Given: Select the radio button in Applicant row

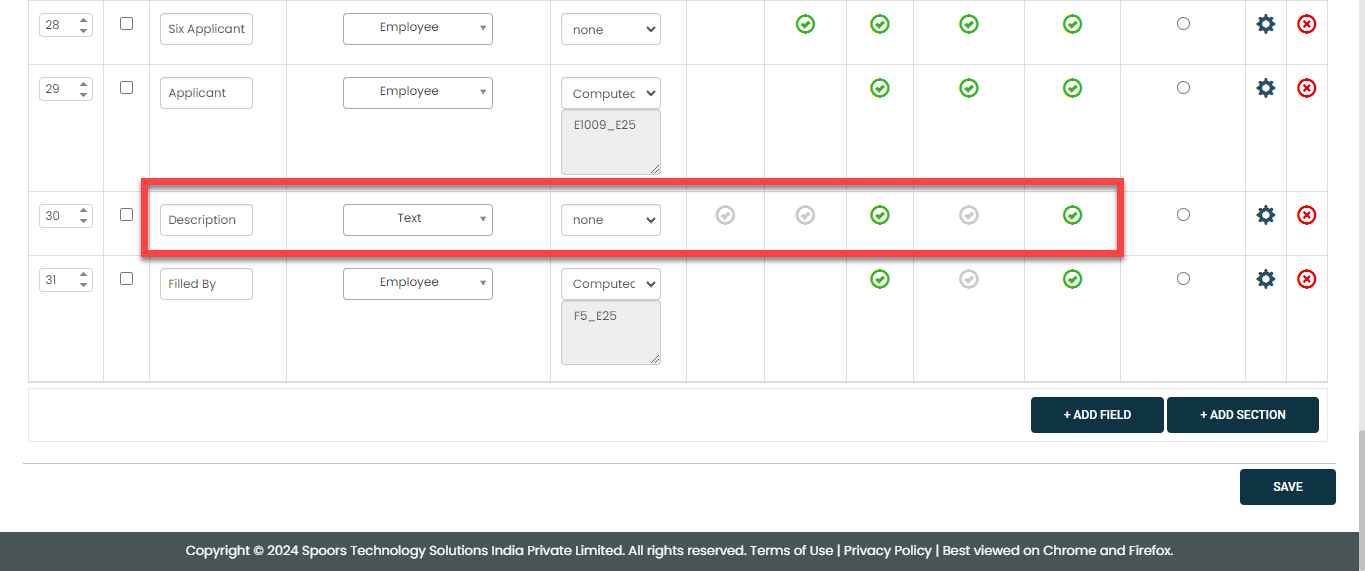Looking at the screenshot, I should pyautogui.click(x=1183, y=88).
